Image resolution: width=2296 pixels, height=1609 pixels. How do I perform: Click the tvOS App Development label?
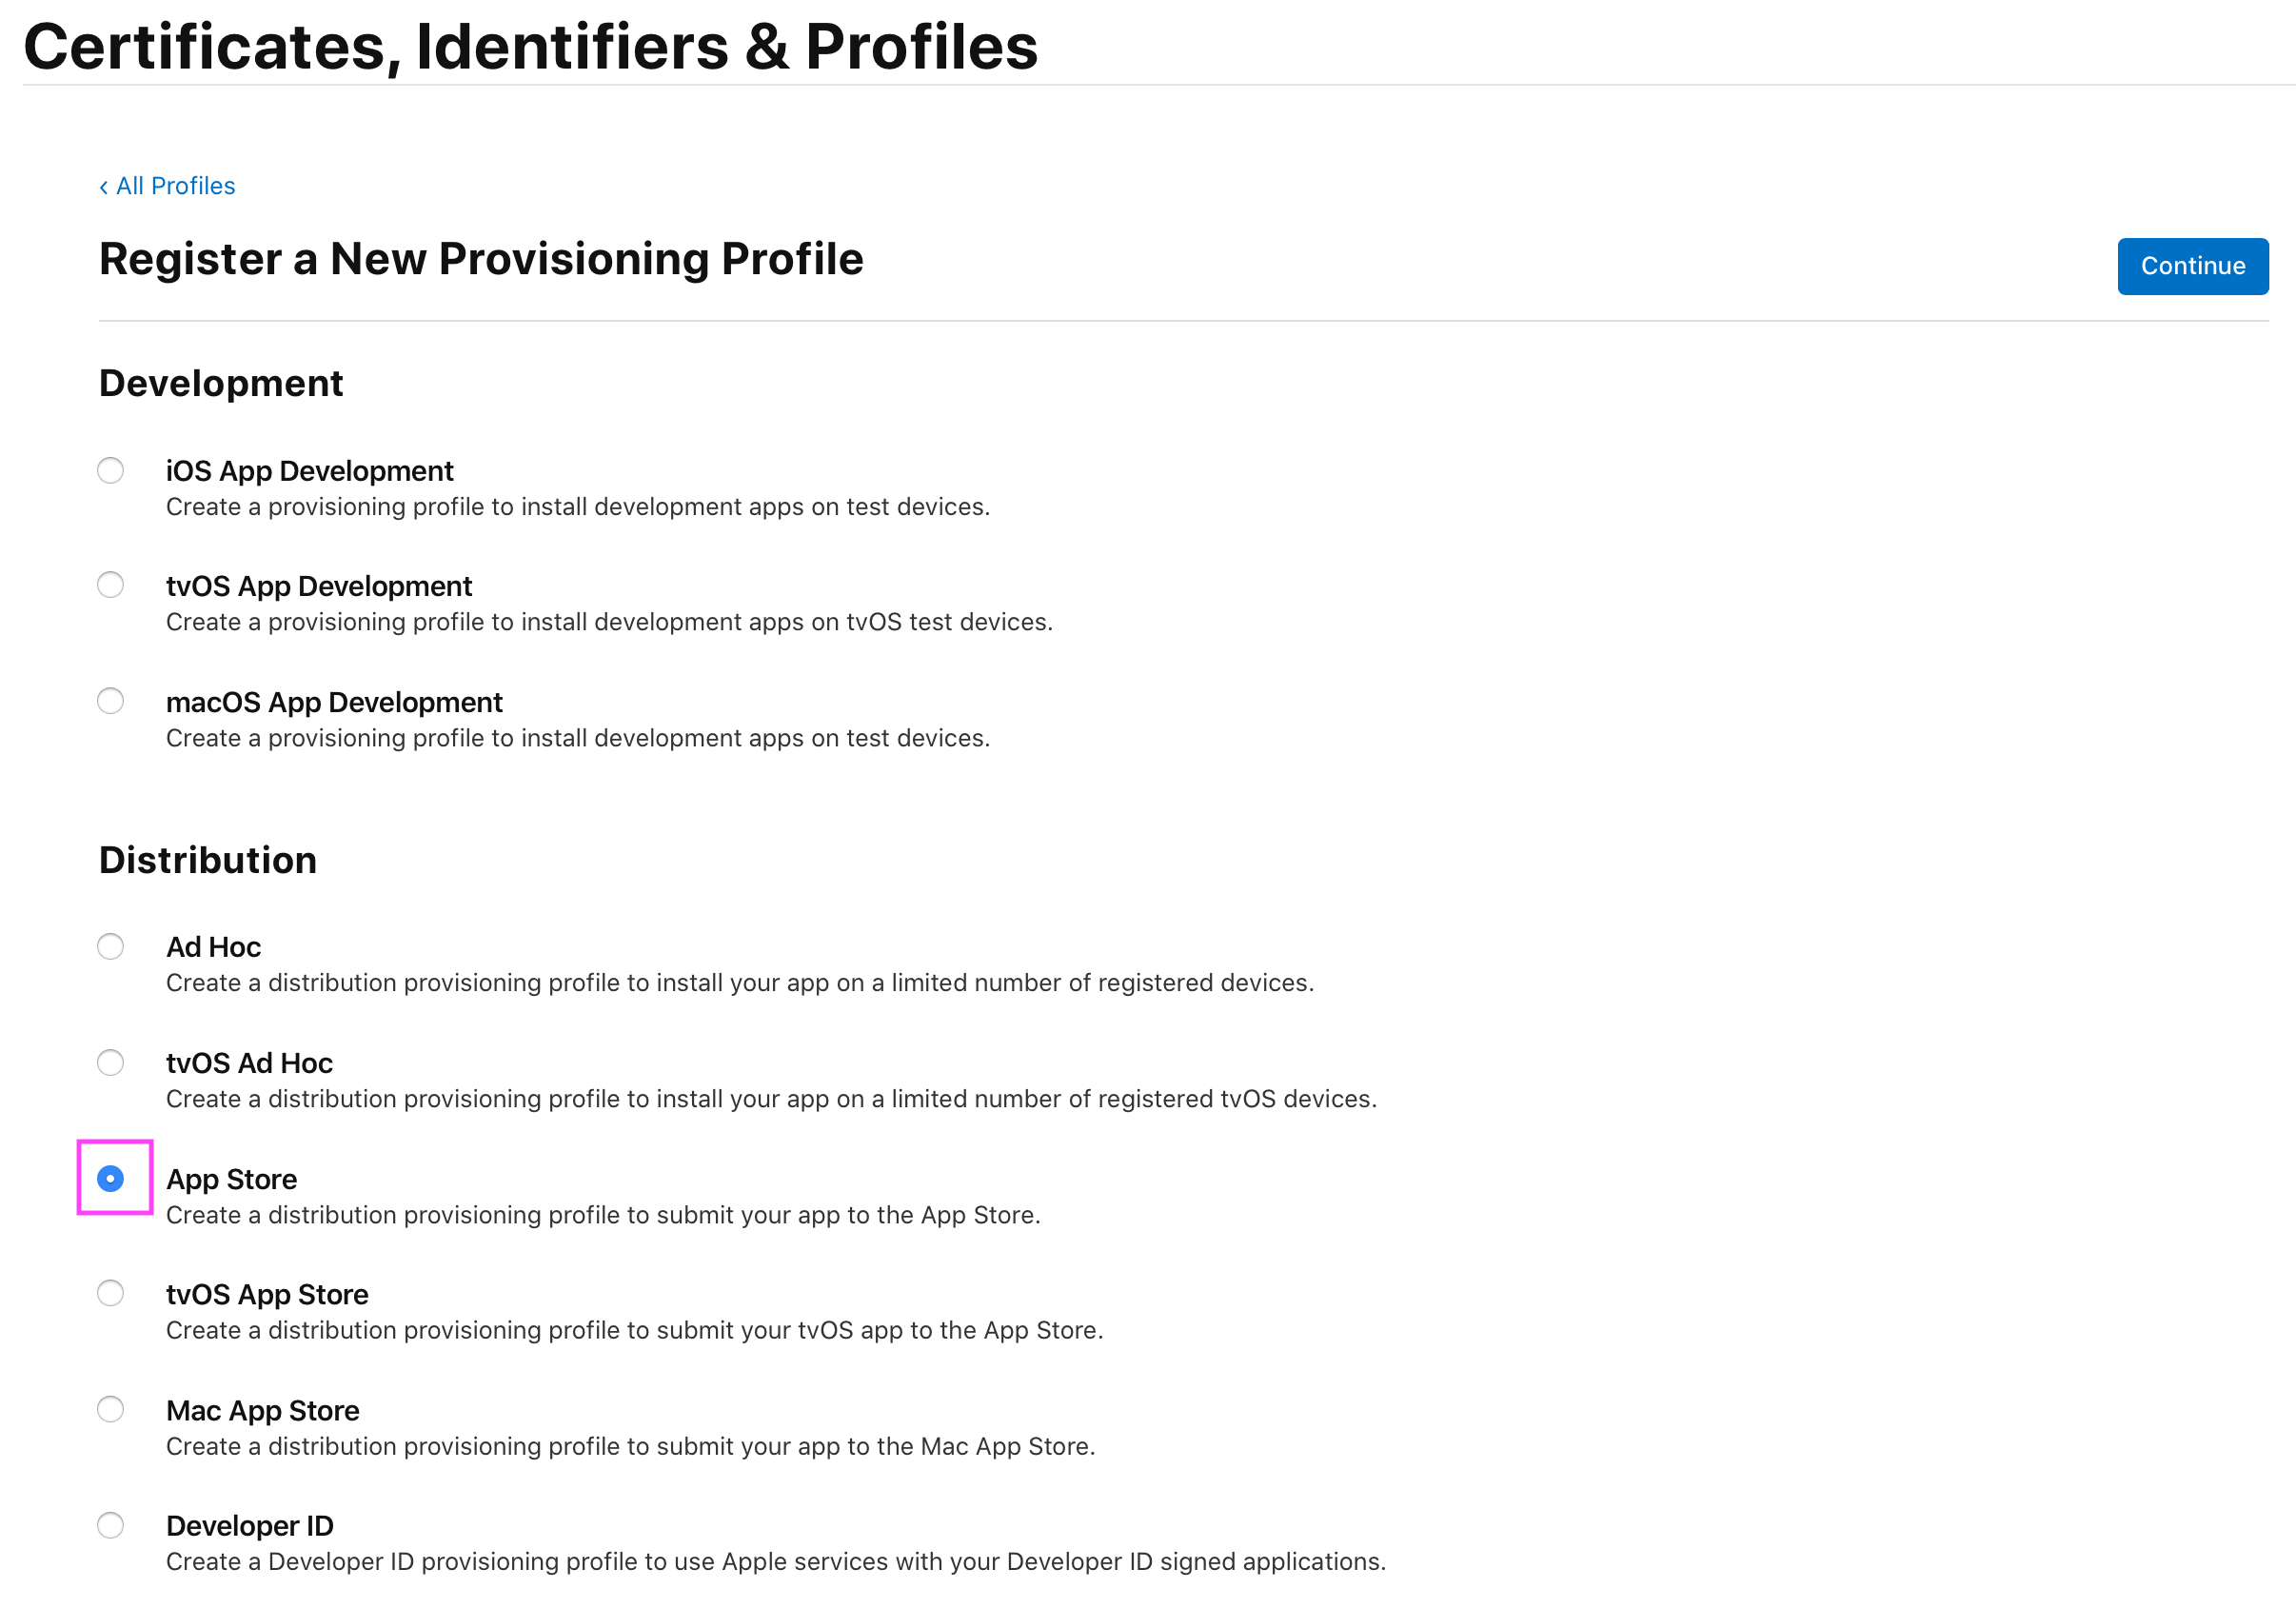[319, 586]
